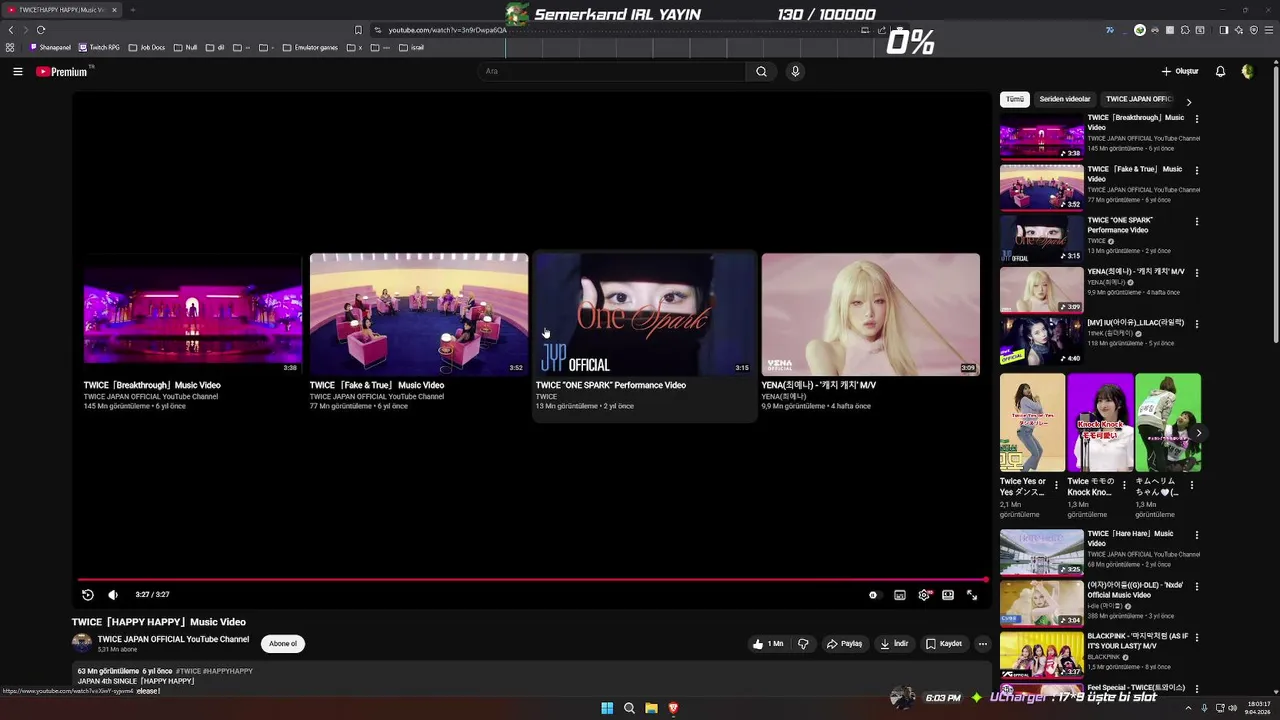Show more filter chips with arrow

(x=1188, y=102)
